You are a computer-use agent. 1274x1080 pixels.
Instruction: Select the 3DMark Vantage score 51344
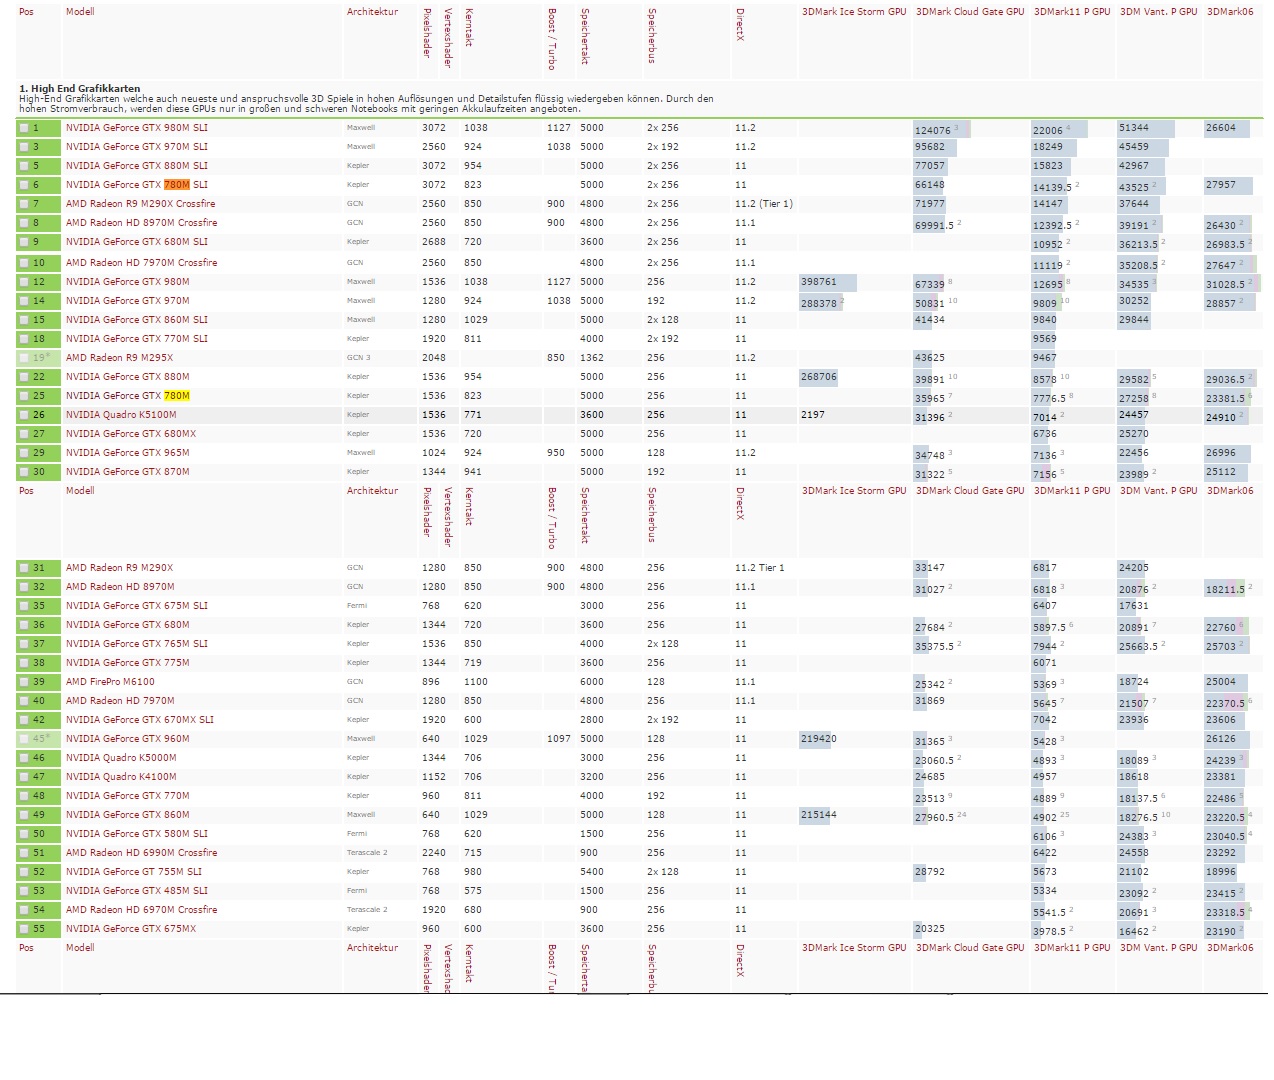[x=1134, y=128]
